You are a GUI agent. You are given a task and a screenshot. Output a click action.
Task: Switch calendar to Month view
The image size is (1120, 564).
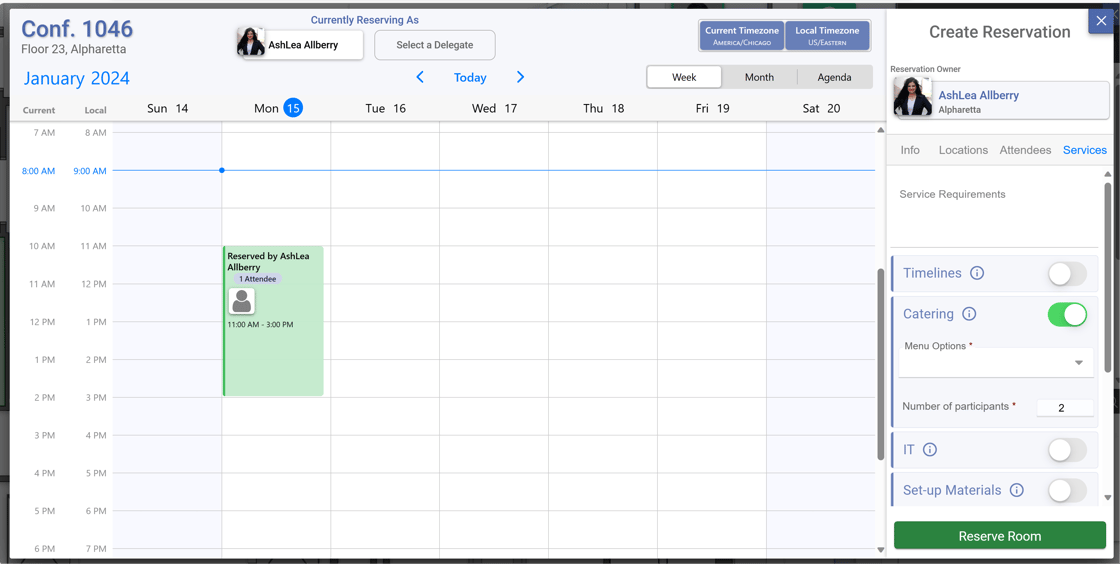click(x=759, y=77)
